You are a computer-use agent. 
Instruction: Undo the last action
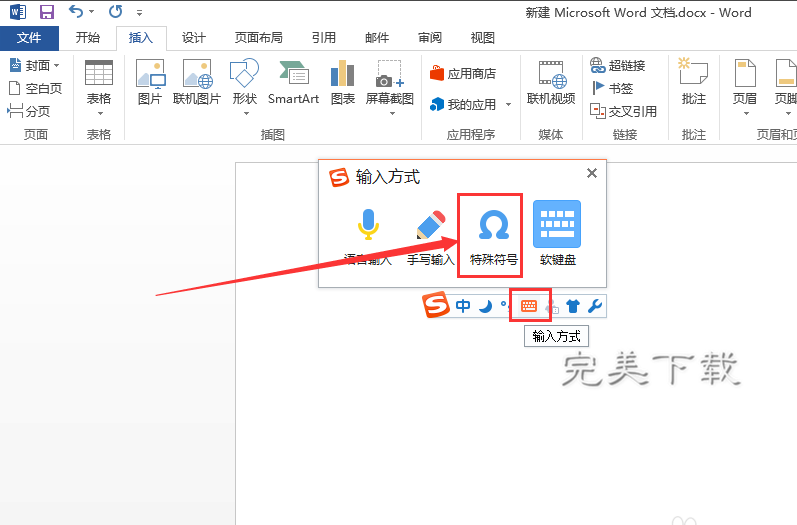tap(76, 11)
